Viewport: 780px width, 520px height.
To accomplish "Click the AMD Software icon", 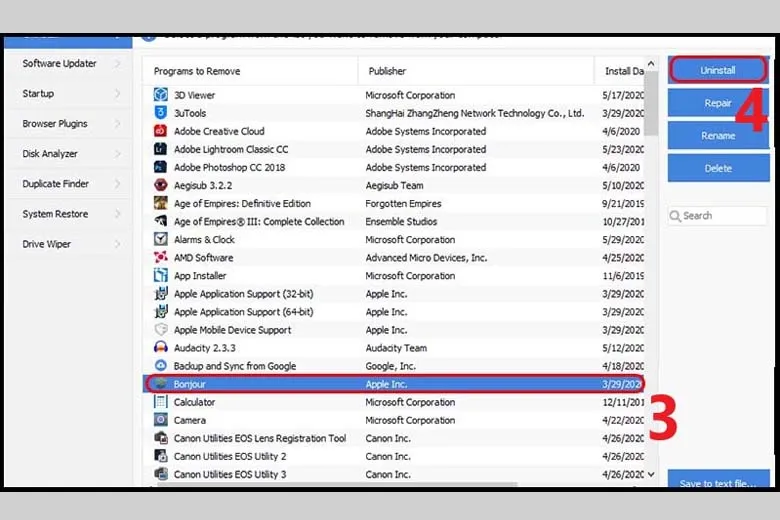I will point(160,257).
